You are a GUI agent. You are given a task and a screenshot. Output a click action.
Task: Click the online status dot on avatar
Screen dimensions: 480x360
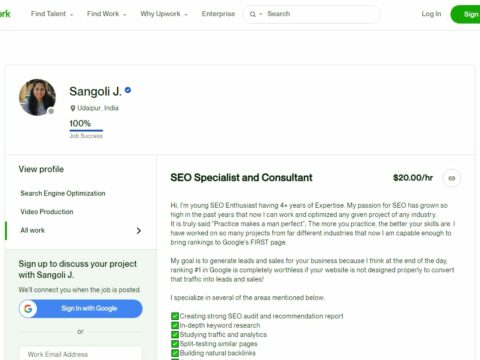51,111
